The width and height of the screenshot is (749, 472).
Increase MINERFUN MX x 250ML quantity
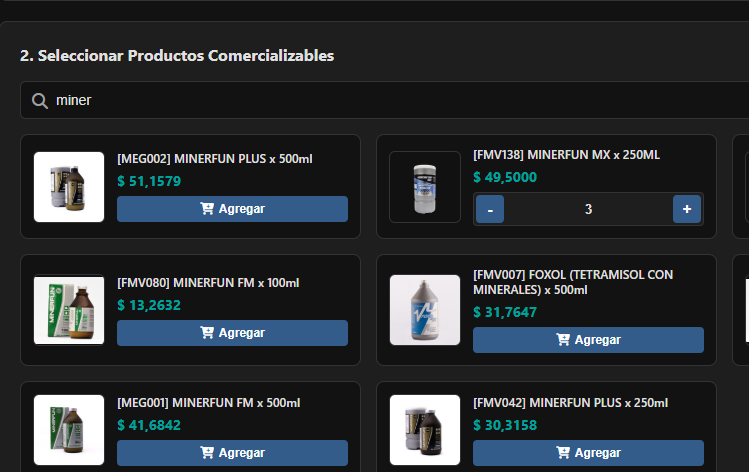pos(687,209)
